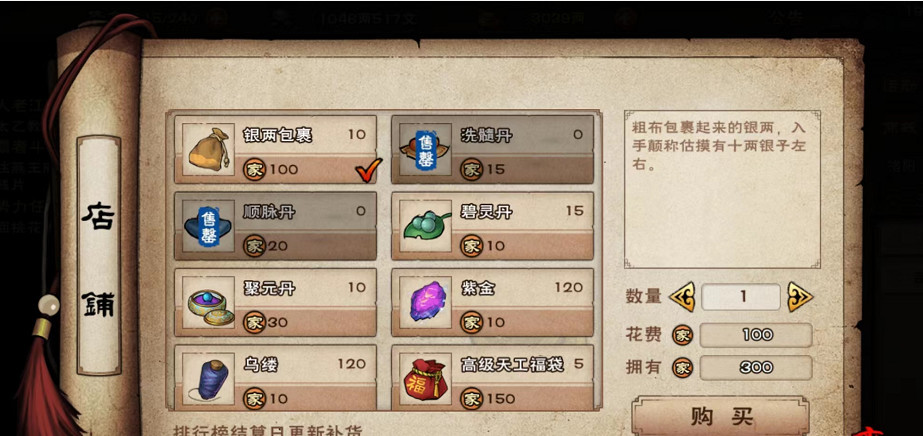Select the purple 紫金 ore icon
Screen dimensions: 923x436
[x=426, y=302]
